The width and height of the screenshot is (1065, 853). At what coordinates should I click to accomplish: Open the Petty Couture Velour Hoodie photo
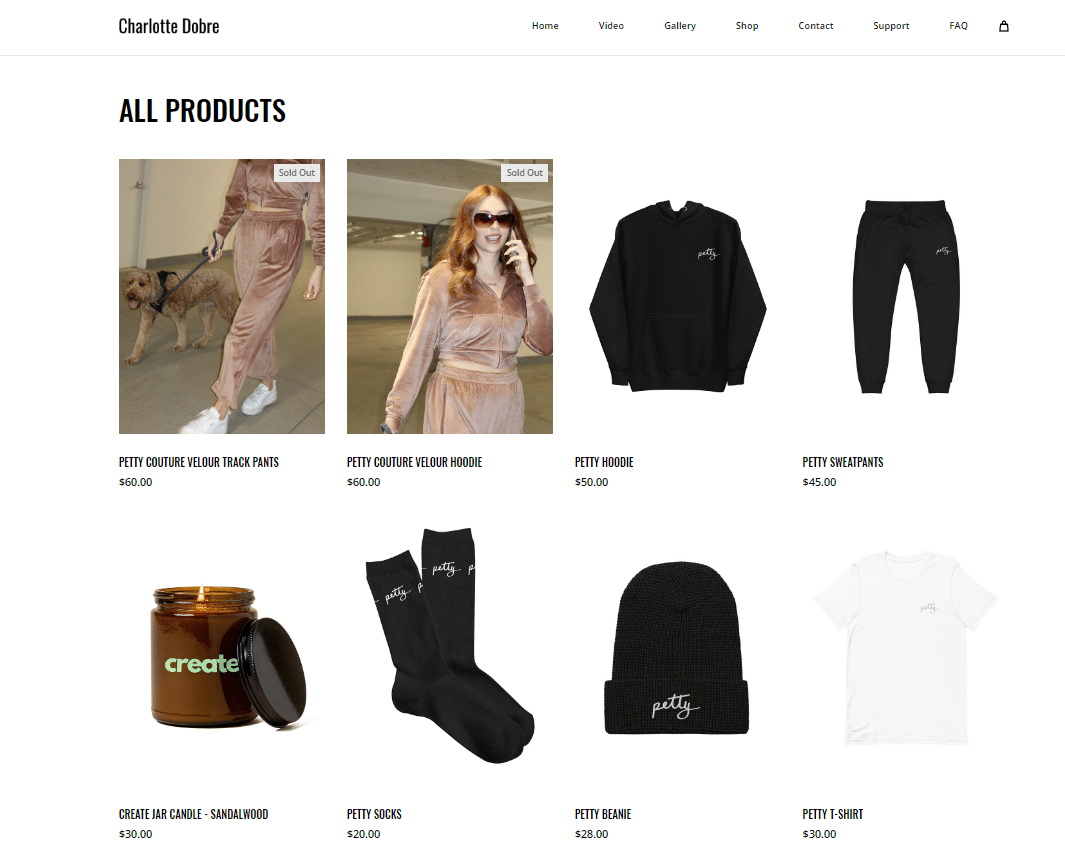tap(450, 296)
